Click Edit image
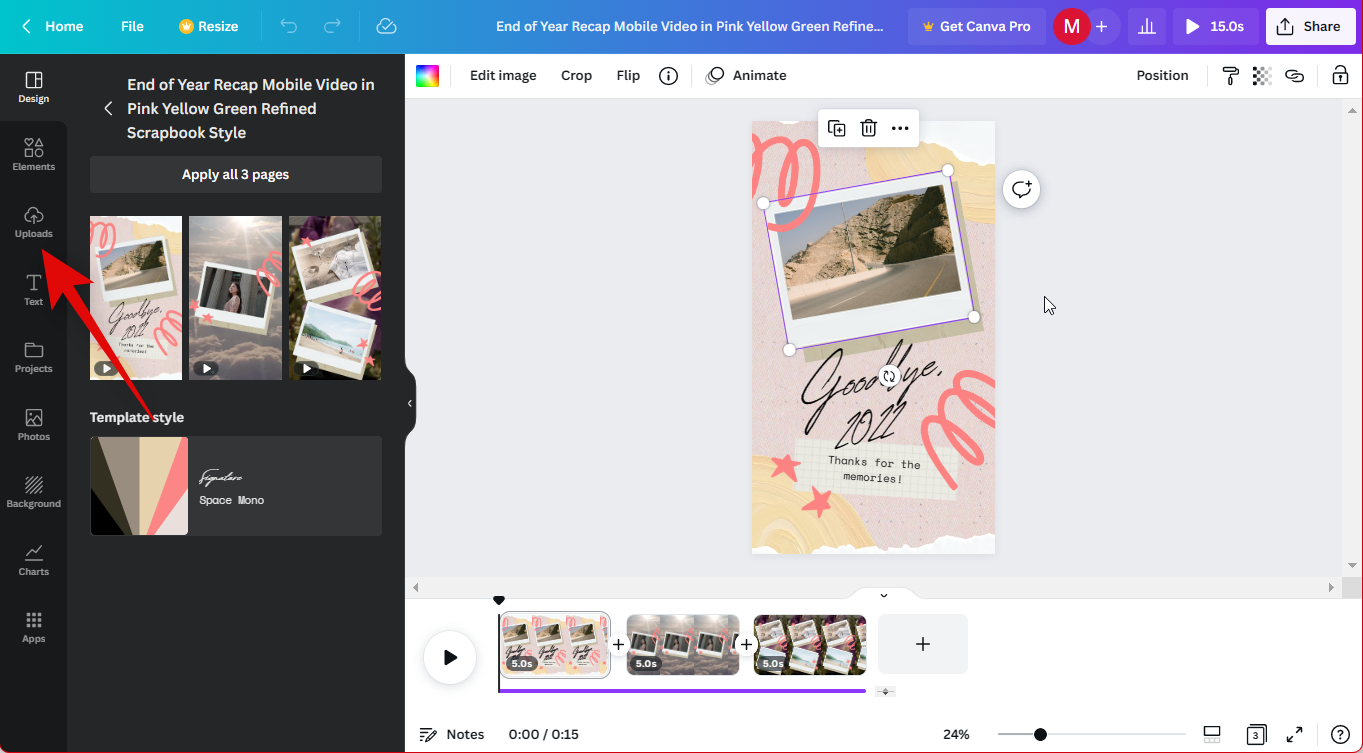Screen dimensions: 1363x753 coord(503,76)
